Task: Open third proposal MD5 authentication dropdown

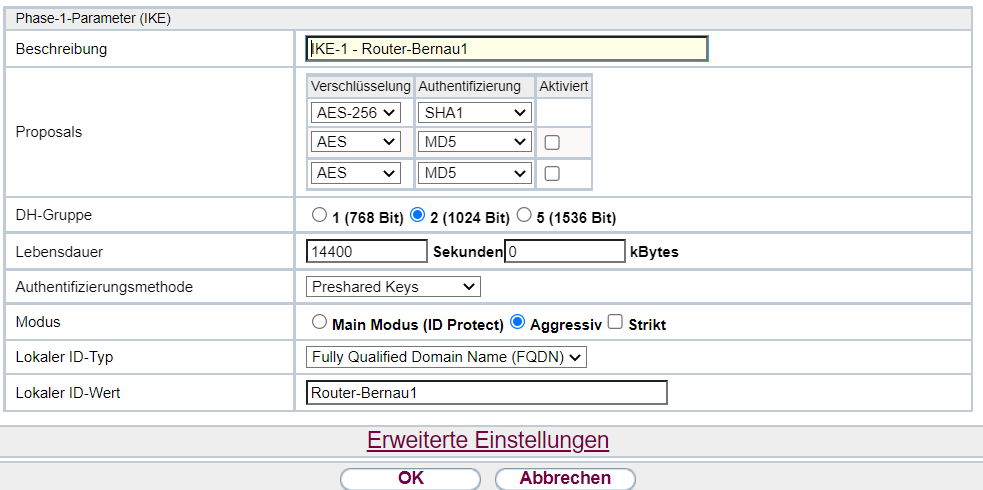Action: tap(475, 173)
